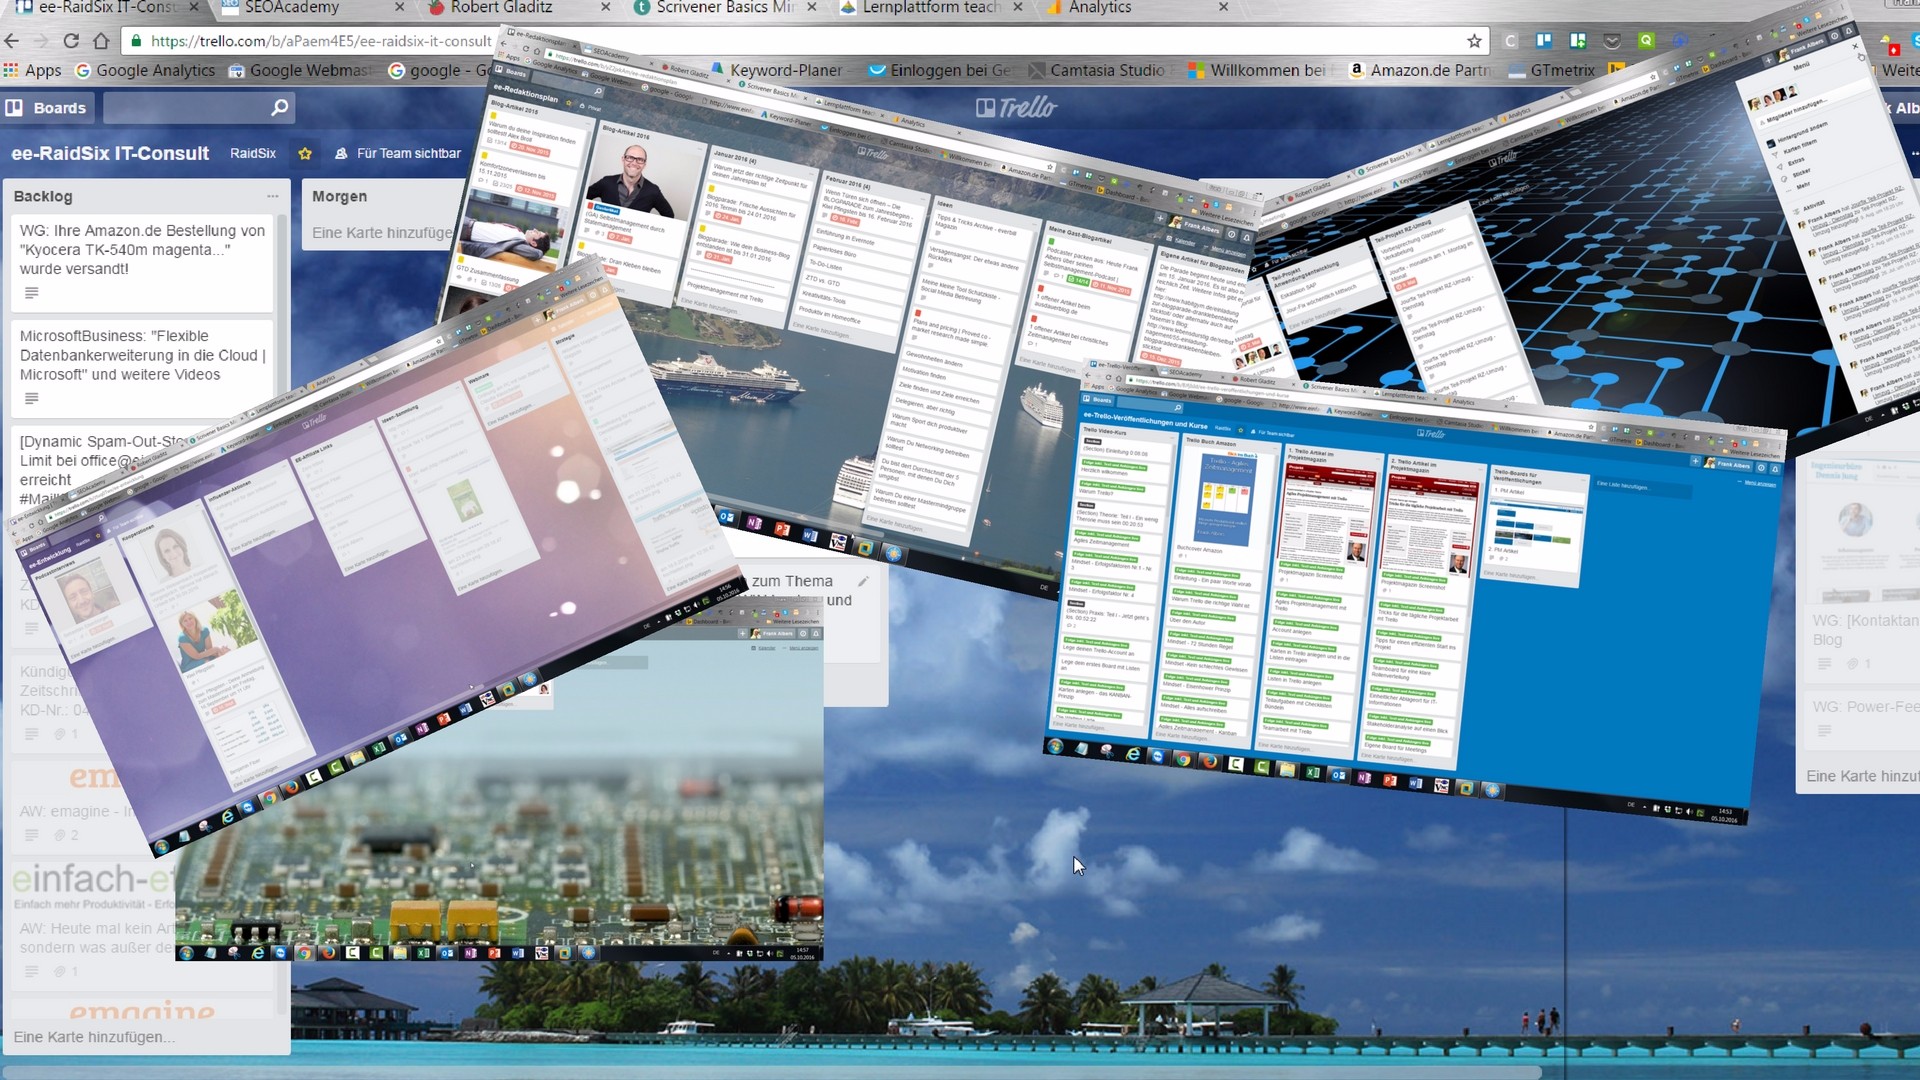Click the green Q extension icon
The image size is (1920, 1080).
pos(1646,41)
